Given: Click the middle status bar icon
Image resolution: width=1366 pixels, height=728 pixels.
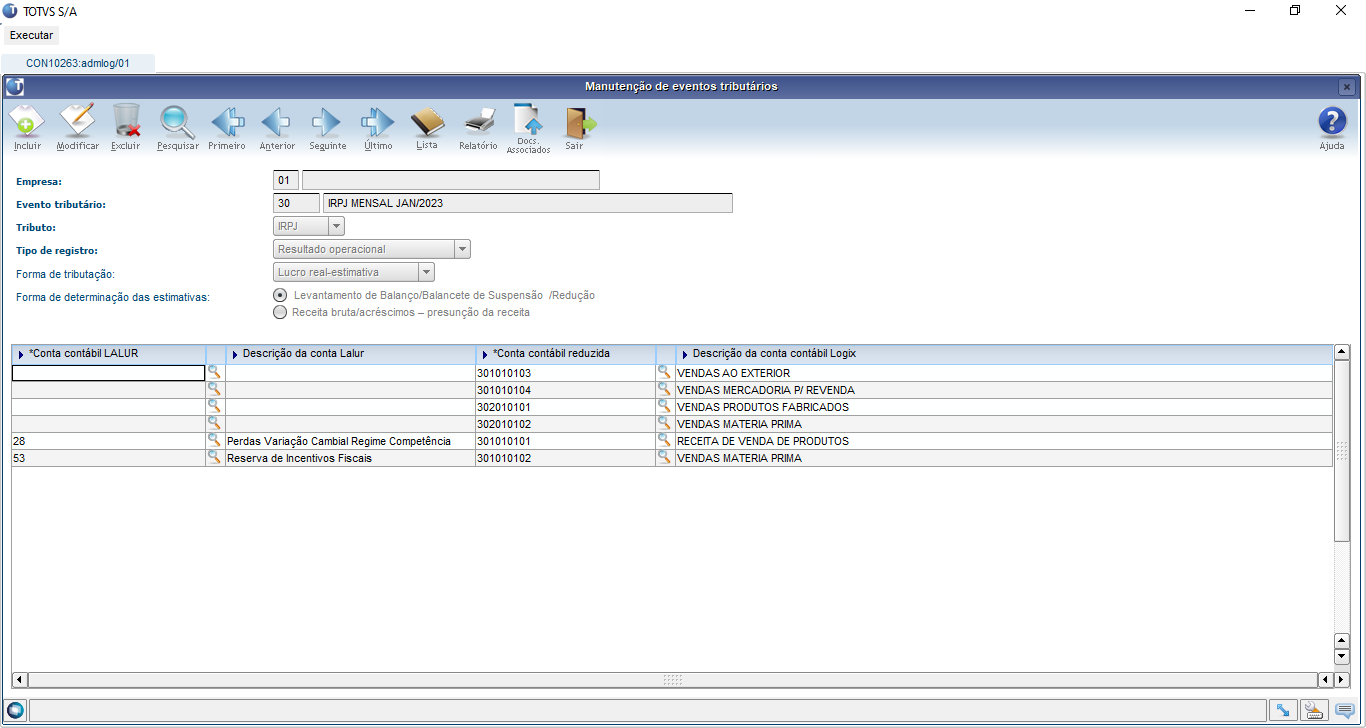Looking at the screenshot, I should pos(1313,710).
